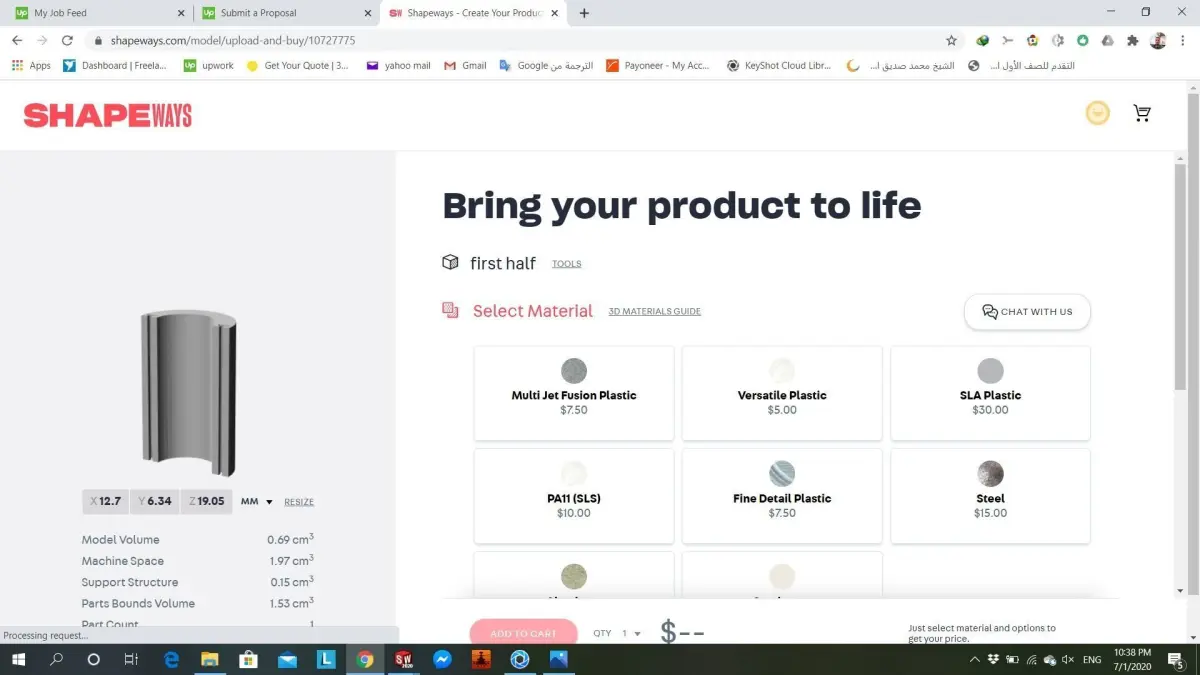Open KeyShot Cloud Library bookmark

click(778, 66)
